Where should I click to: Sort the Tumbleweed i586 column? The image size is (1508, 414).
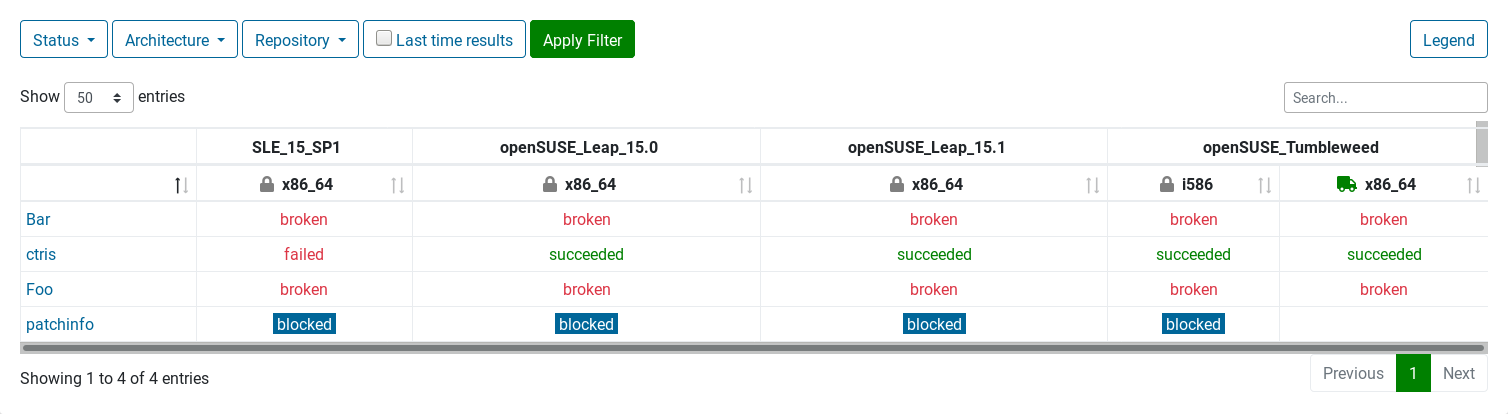tap(1264, 185)
